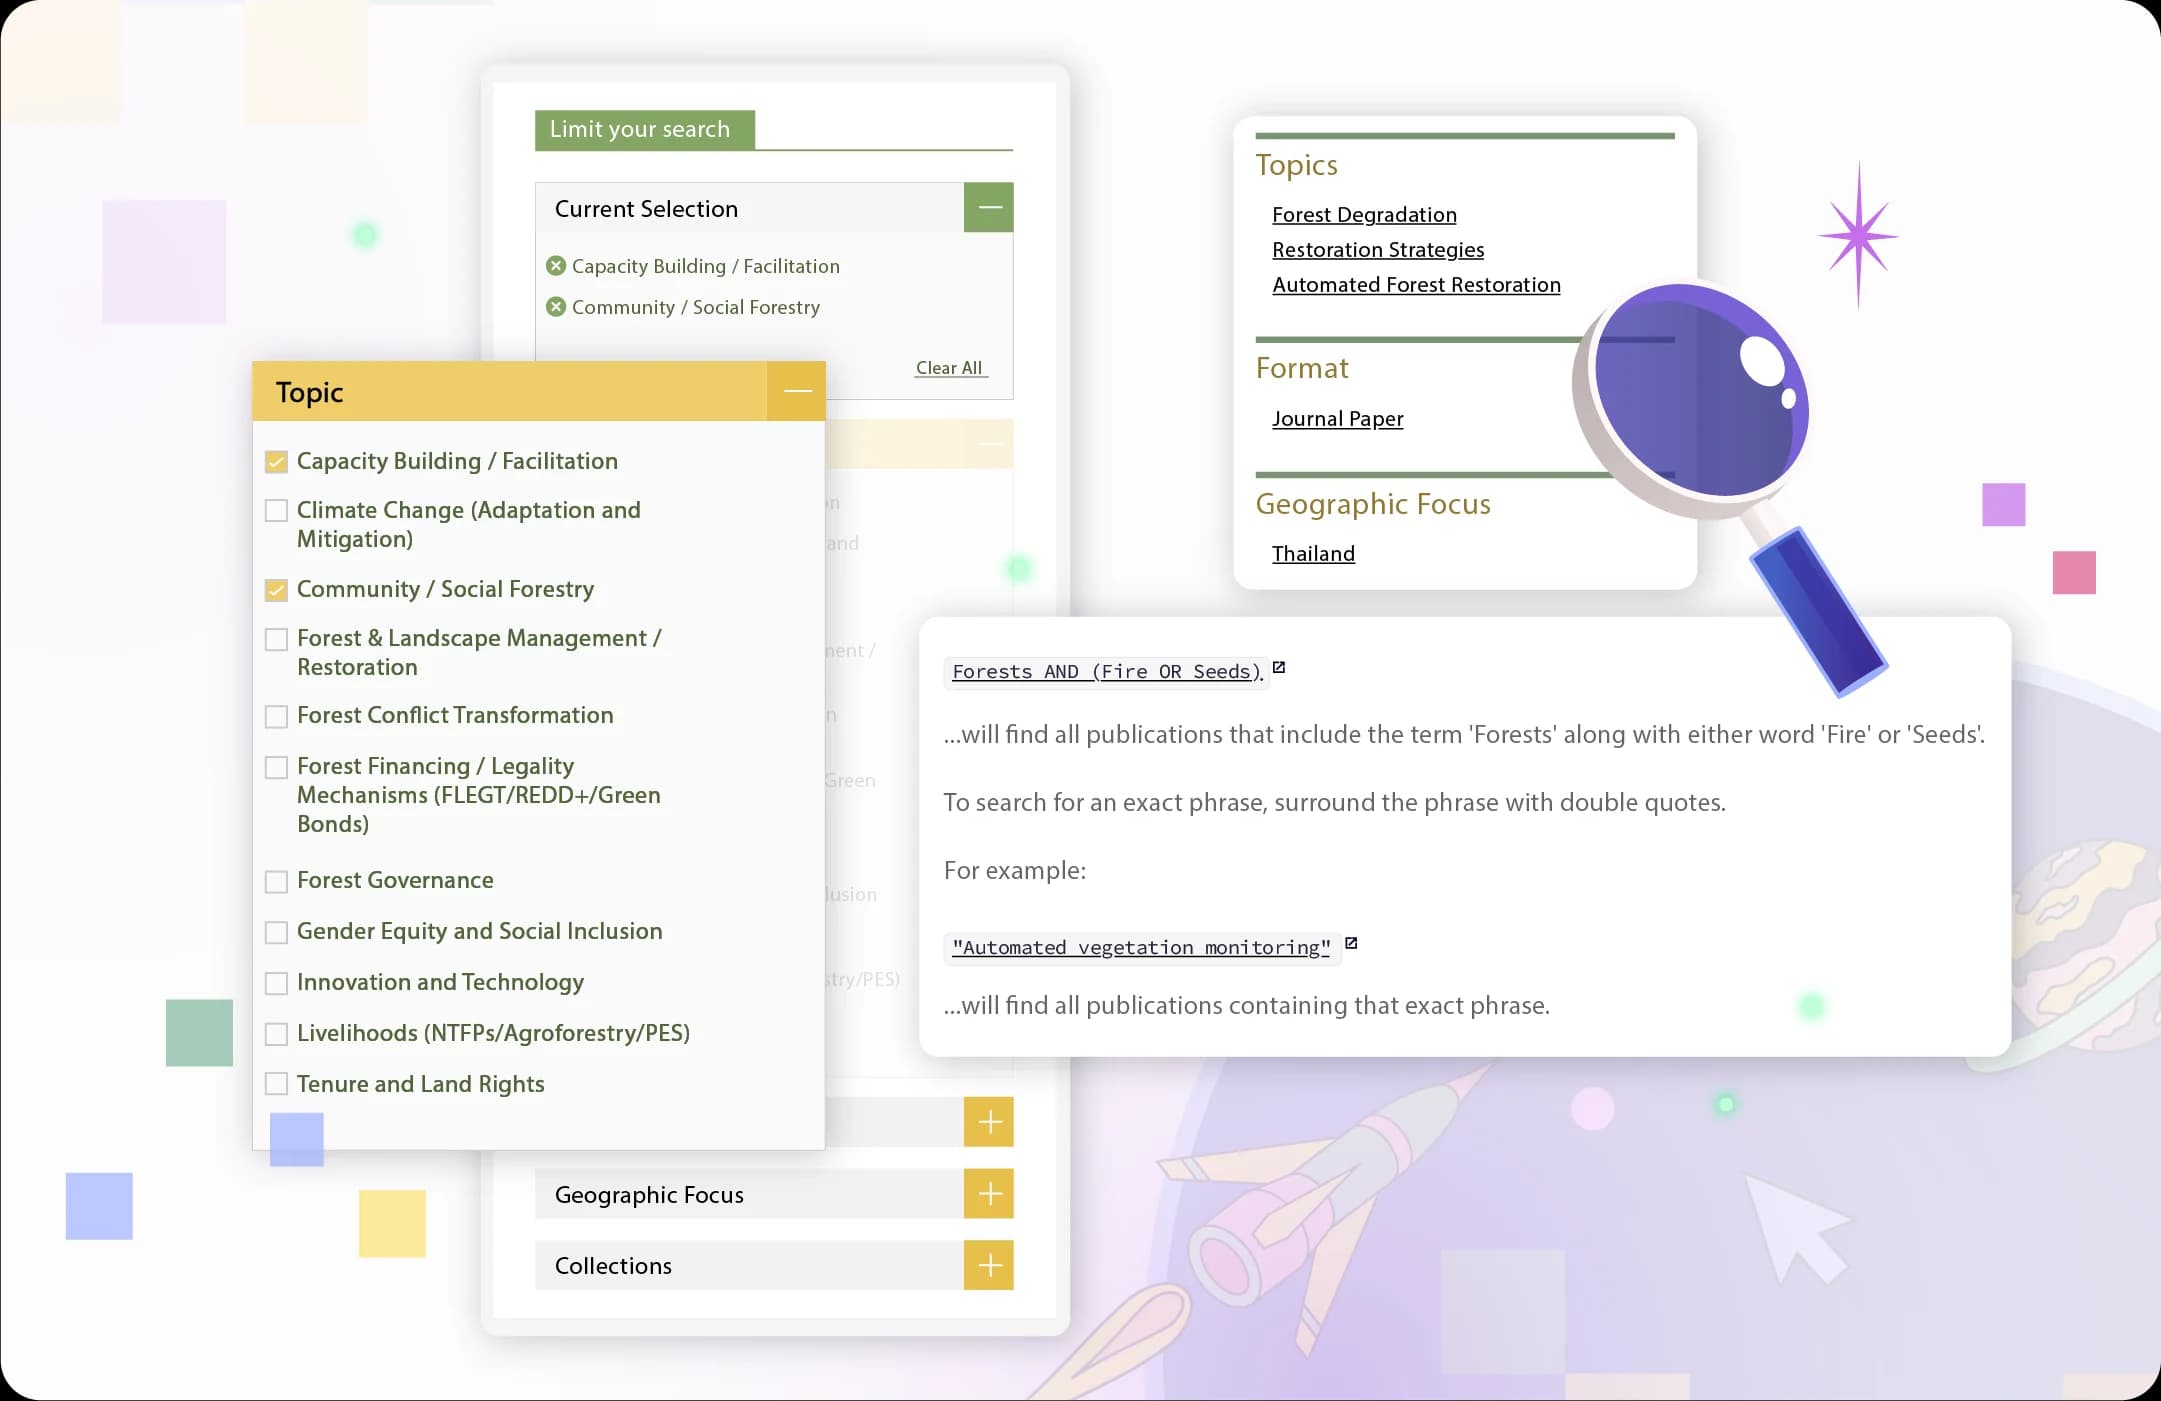Open the Thailand geographic focus link

pos(1313,553)
